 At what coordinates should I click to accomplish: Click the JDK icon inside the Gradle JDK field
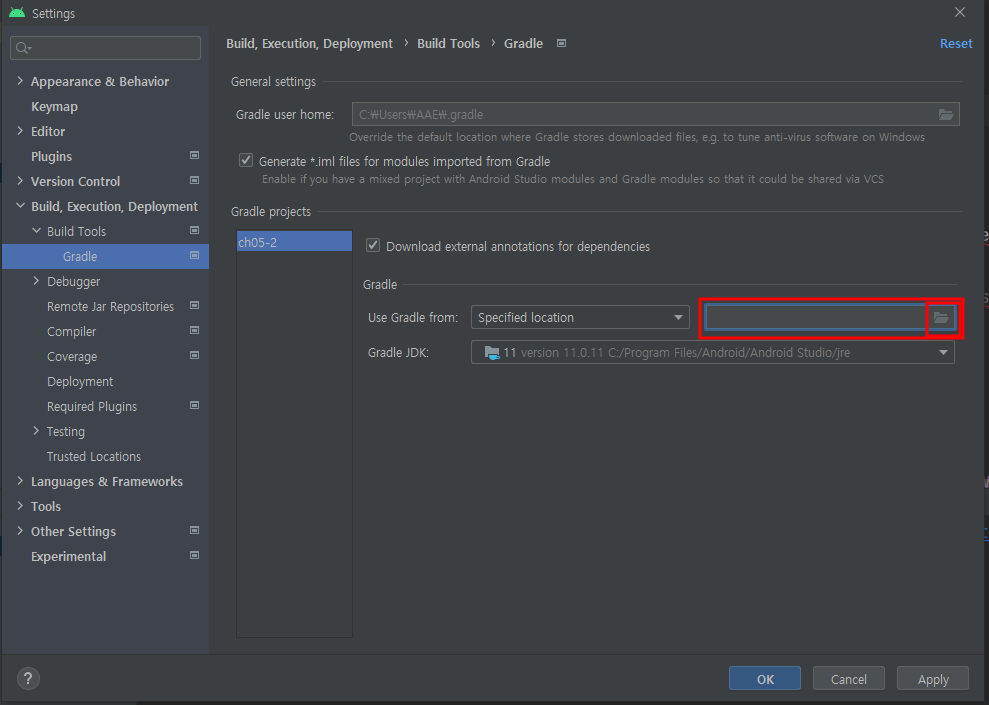point(489,352)
